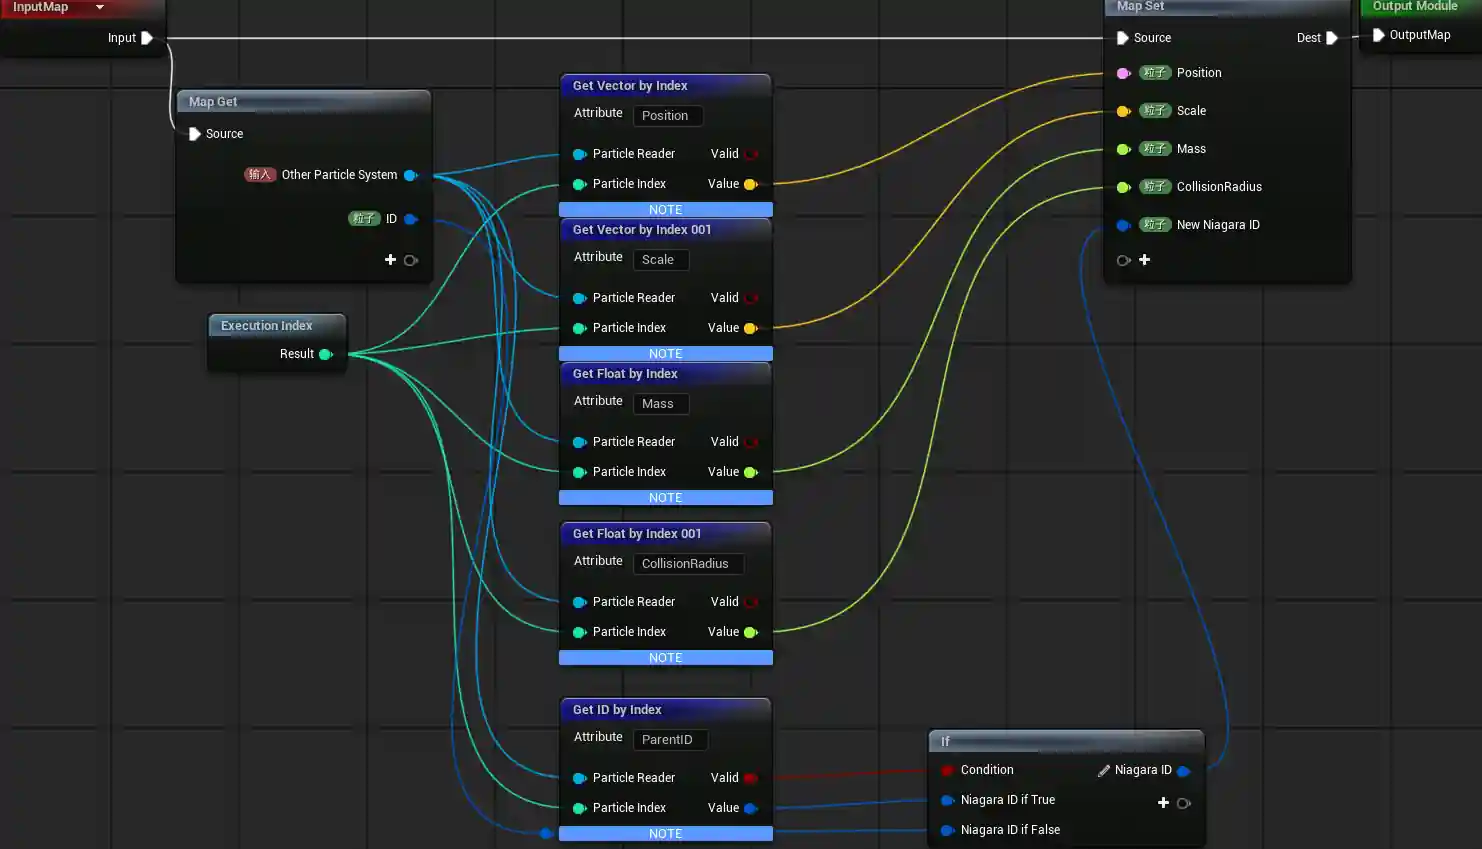
Task: Expand the NOTE bar under Get Vector by Index
Action: tap(665, 210)
